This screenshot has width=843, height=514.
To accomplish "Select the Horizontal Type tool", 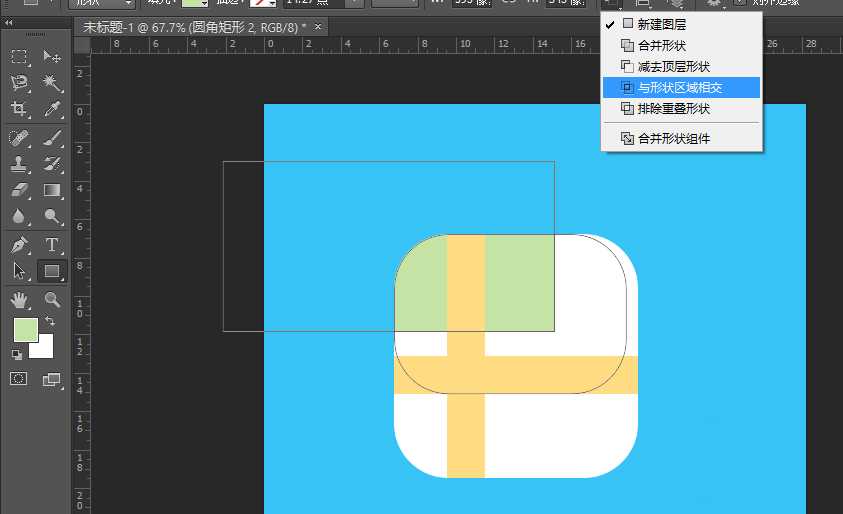I will [x=52, y=245].
